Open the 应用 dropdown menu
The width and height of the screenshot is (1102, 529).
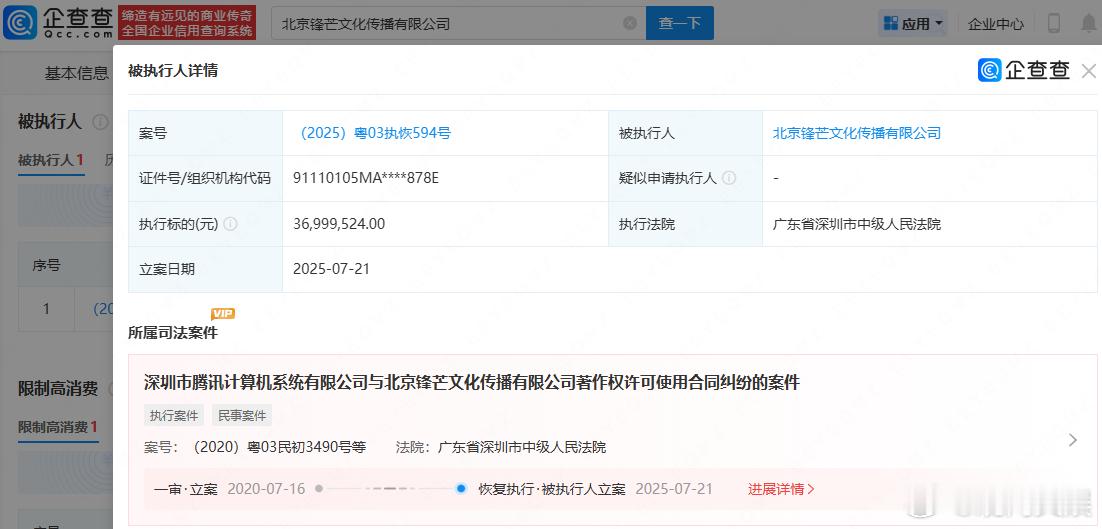click(x=913, y=23)
